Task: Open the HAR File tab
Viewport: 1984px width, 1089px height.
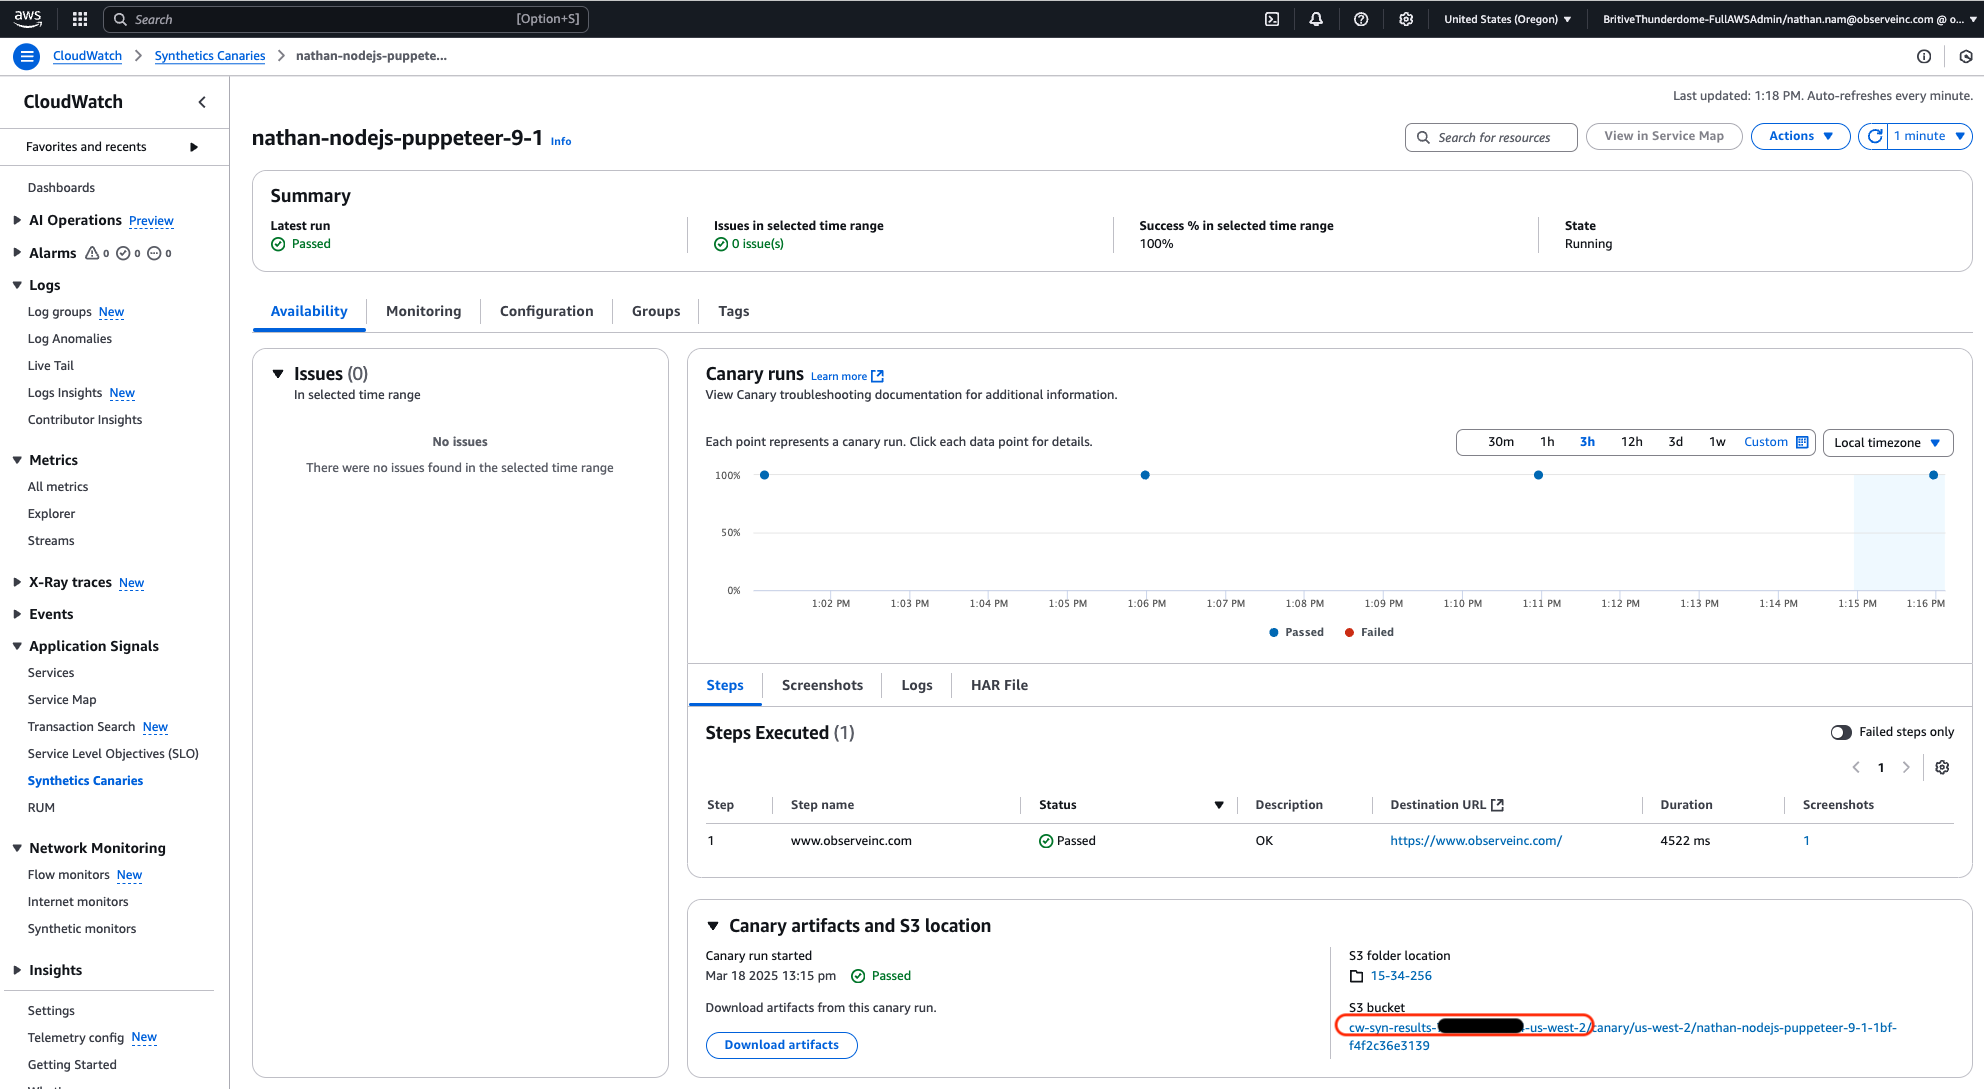Action: point(999,685)
